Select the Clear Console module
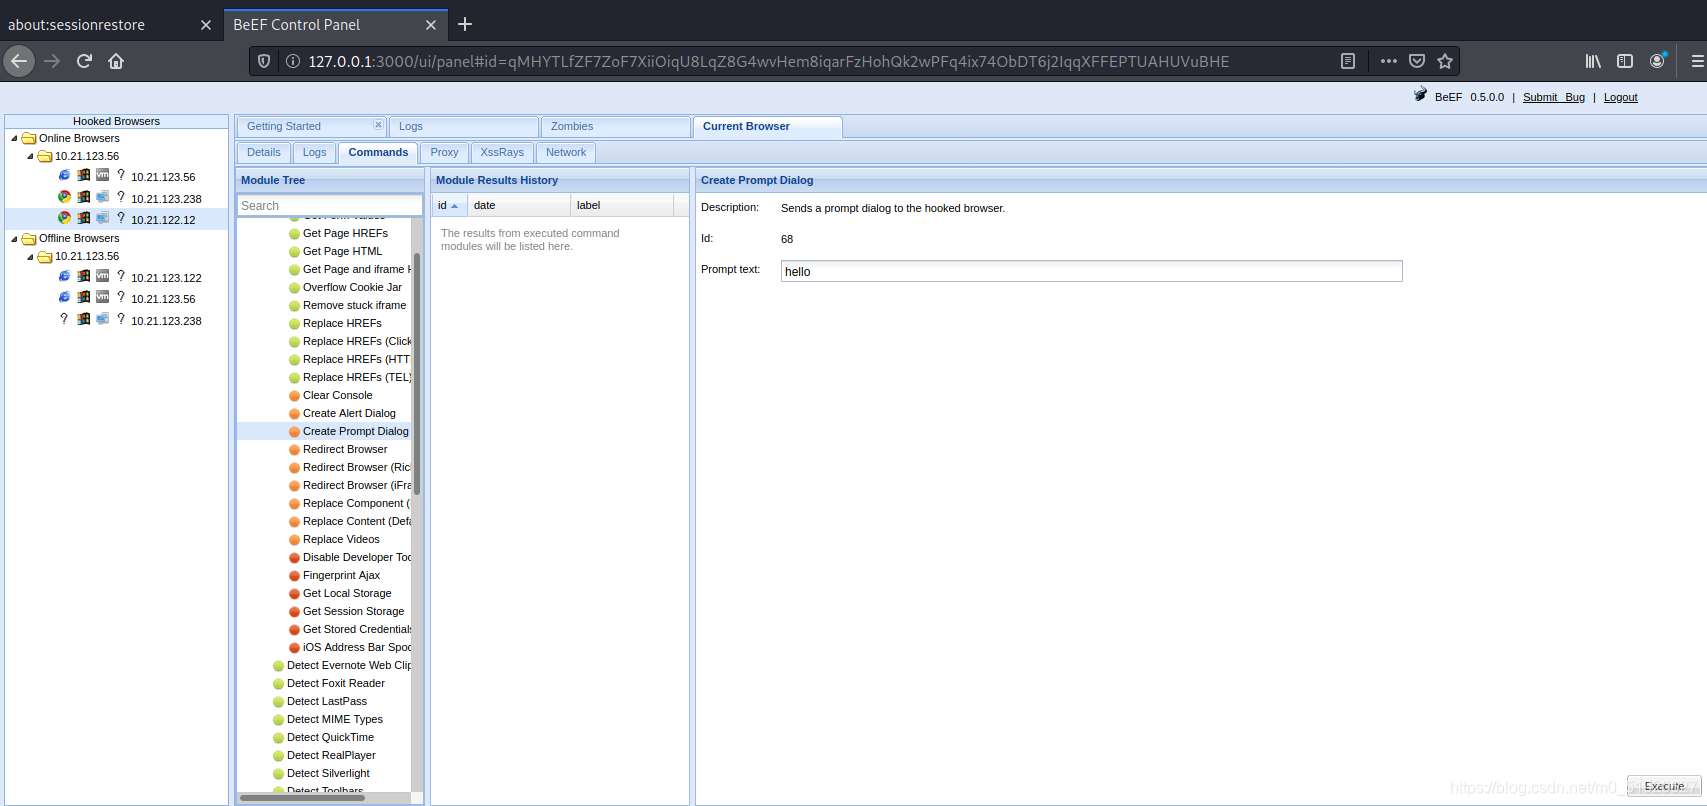 [337, 396]
